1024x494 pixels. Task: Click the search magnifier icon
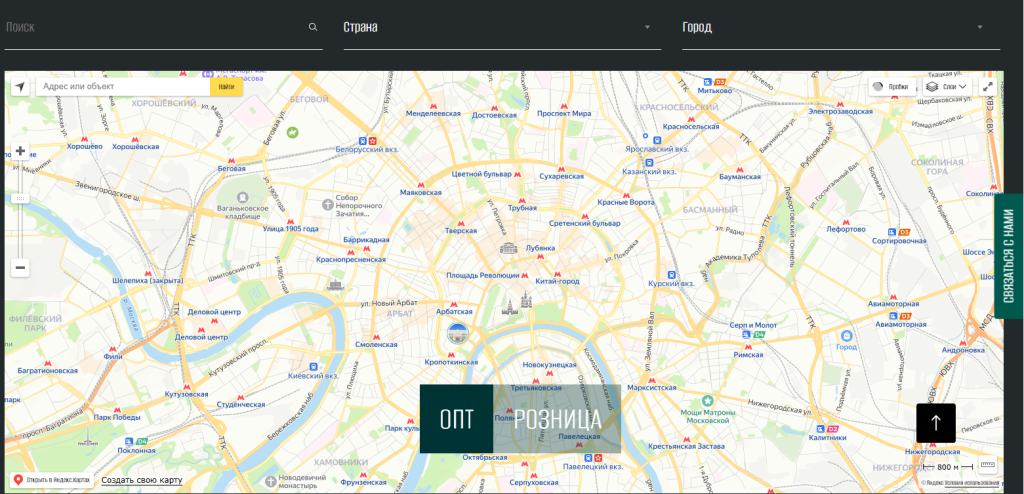(x=313, y=27)
